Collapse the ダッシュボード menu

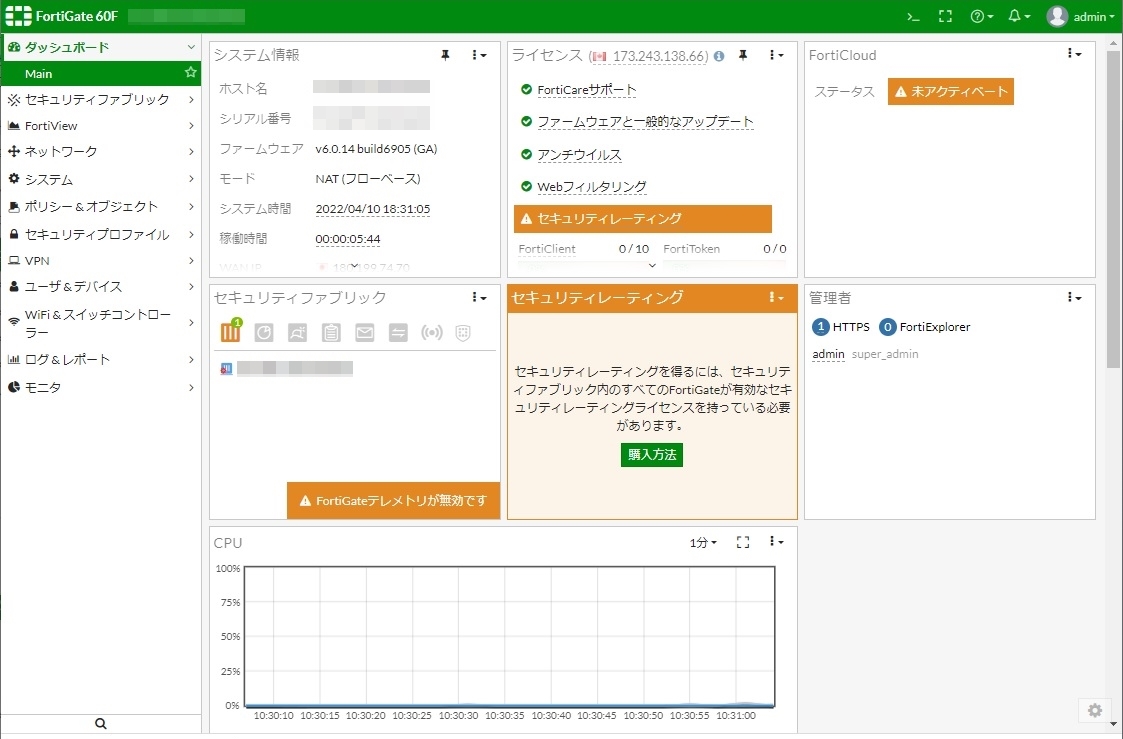100,47
